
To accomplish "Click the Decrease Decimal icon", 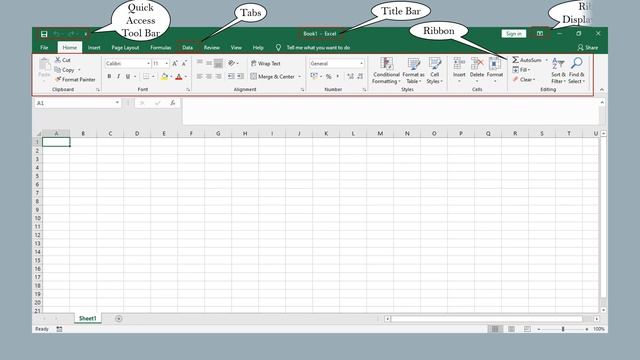I will 360,76.
